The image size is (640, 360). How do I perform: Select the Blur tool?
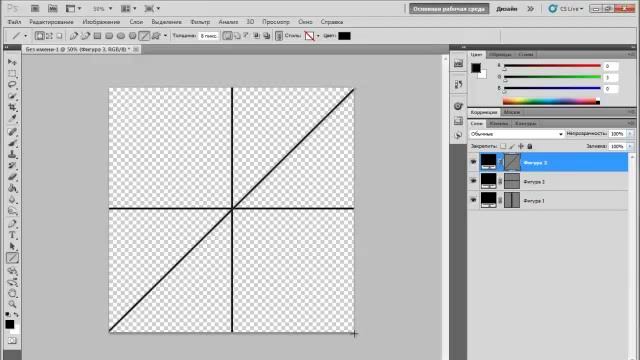[12, 200]
